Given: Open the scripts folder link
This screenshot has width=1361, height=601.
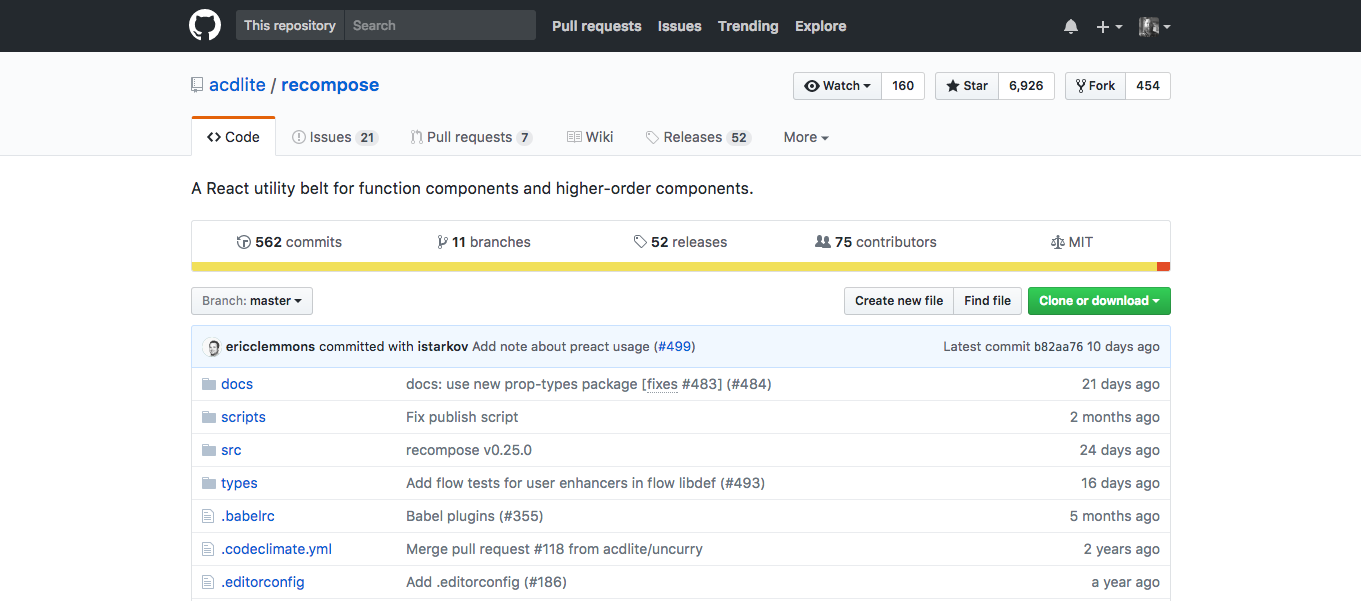Looking at the screenshot, I should coord(243,417).
